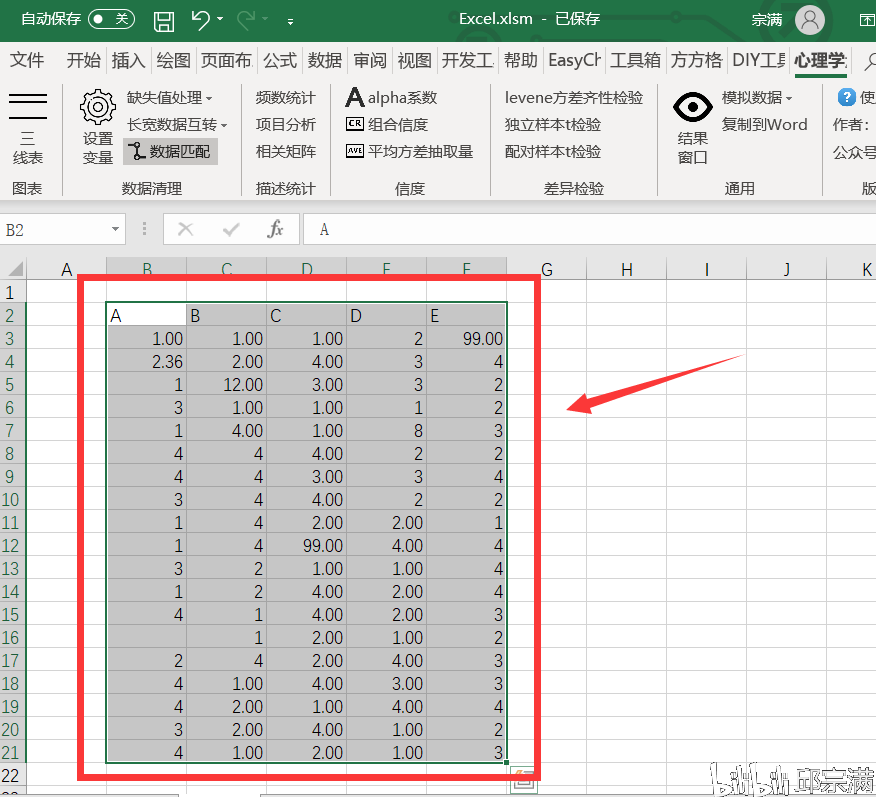Click the Save floppy disk icon
Screen dimensions: 876x797
pyautogui.click(x=164, y=21)
